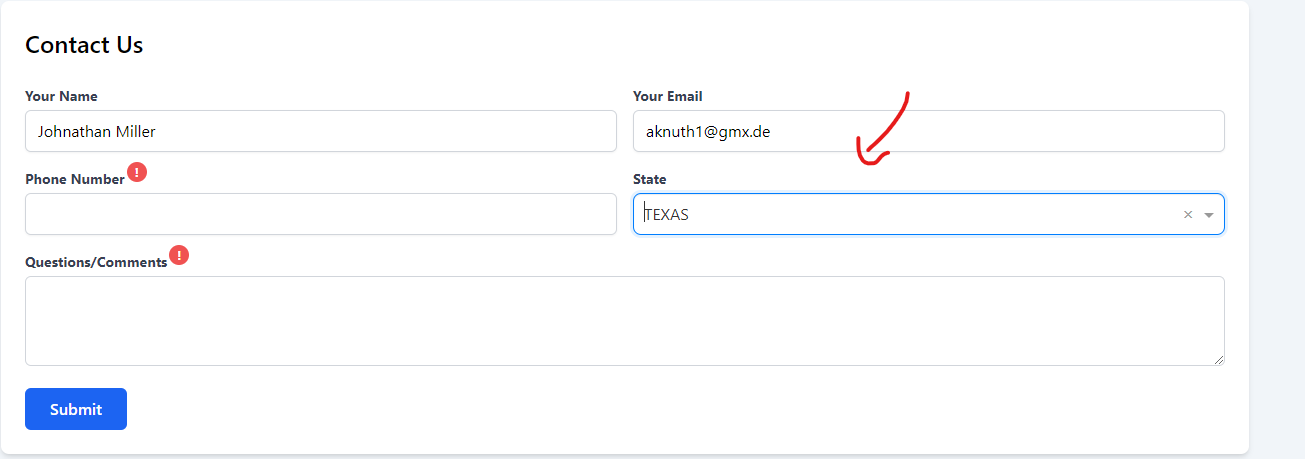Click the State label

(649, 179)
